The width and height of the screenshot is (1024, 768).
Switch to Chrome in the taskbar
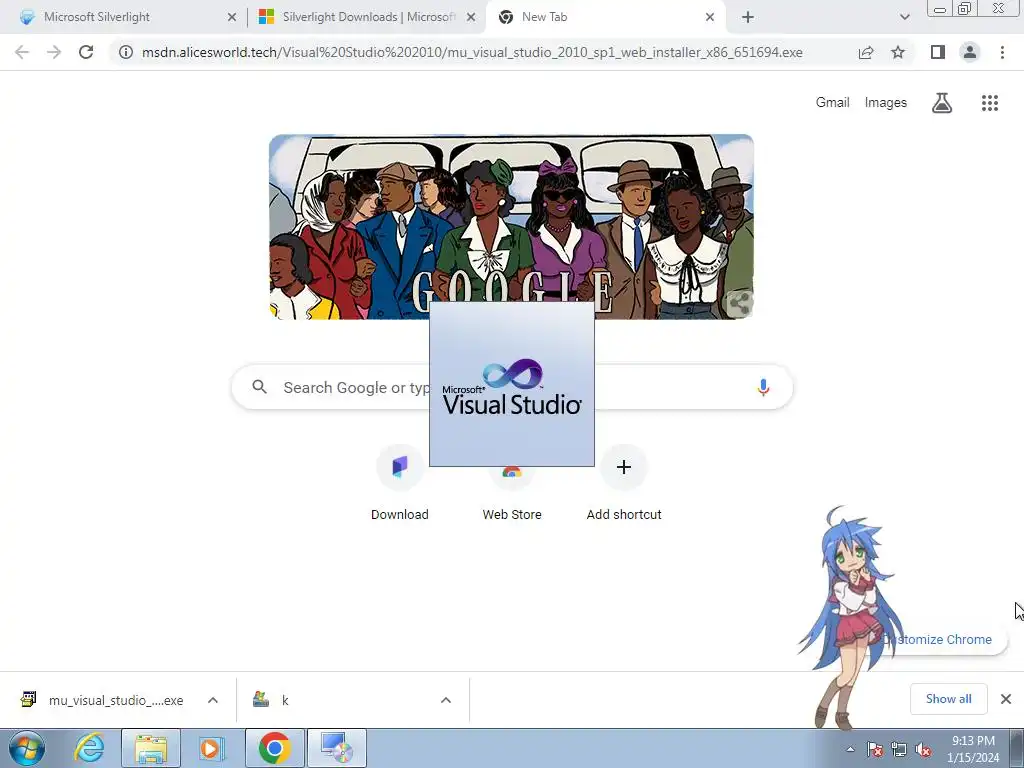pos(274,748)
